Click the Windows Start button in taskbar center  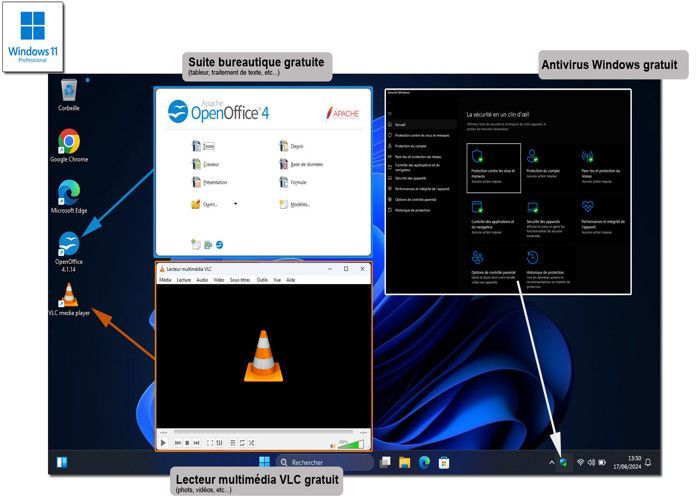pyautogui.click(x=264, y=462)
